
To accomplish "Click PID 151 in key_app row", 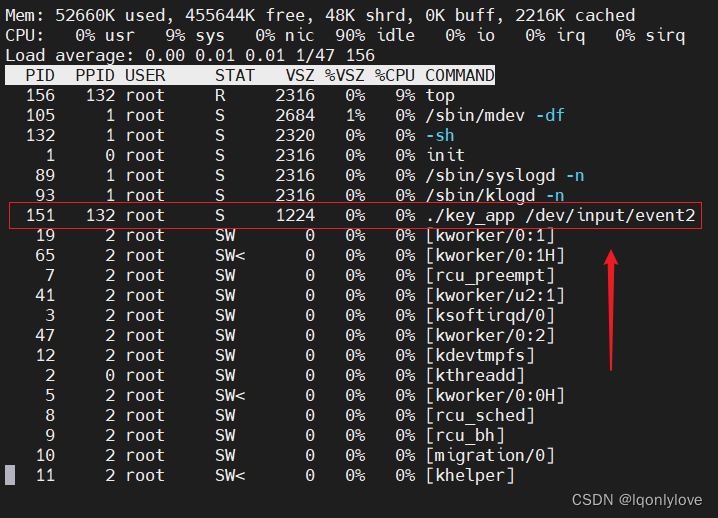I will point(40,215).
